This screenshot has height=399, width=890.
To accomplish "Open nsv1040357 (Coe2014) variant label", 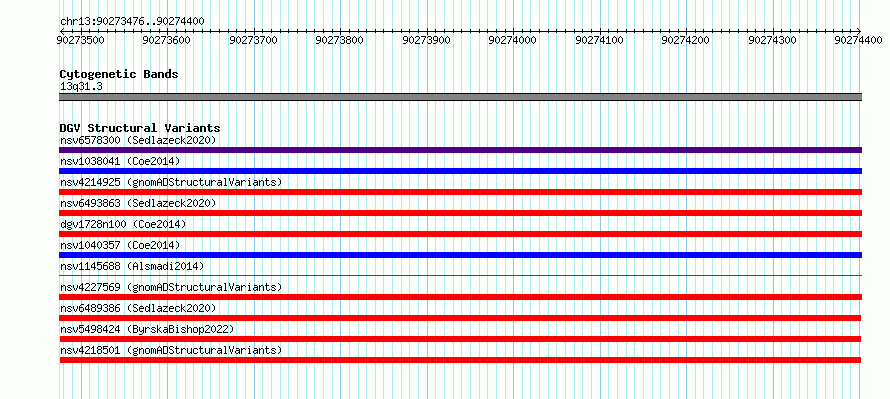I will (120, 245).
